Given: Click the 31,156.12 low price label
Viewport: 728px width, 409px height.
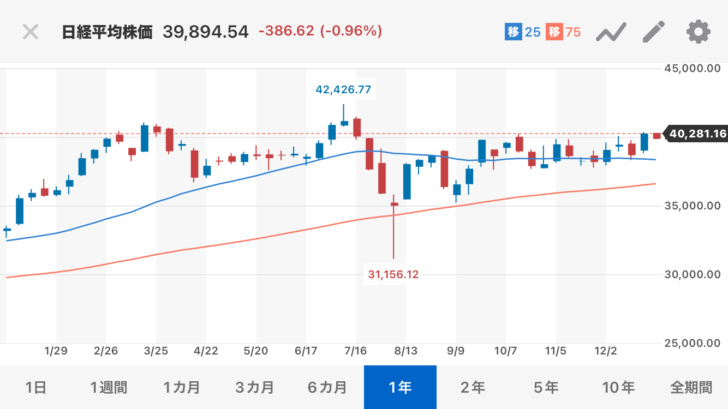Looking at the screenshot, I should coord(393,273).
